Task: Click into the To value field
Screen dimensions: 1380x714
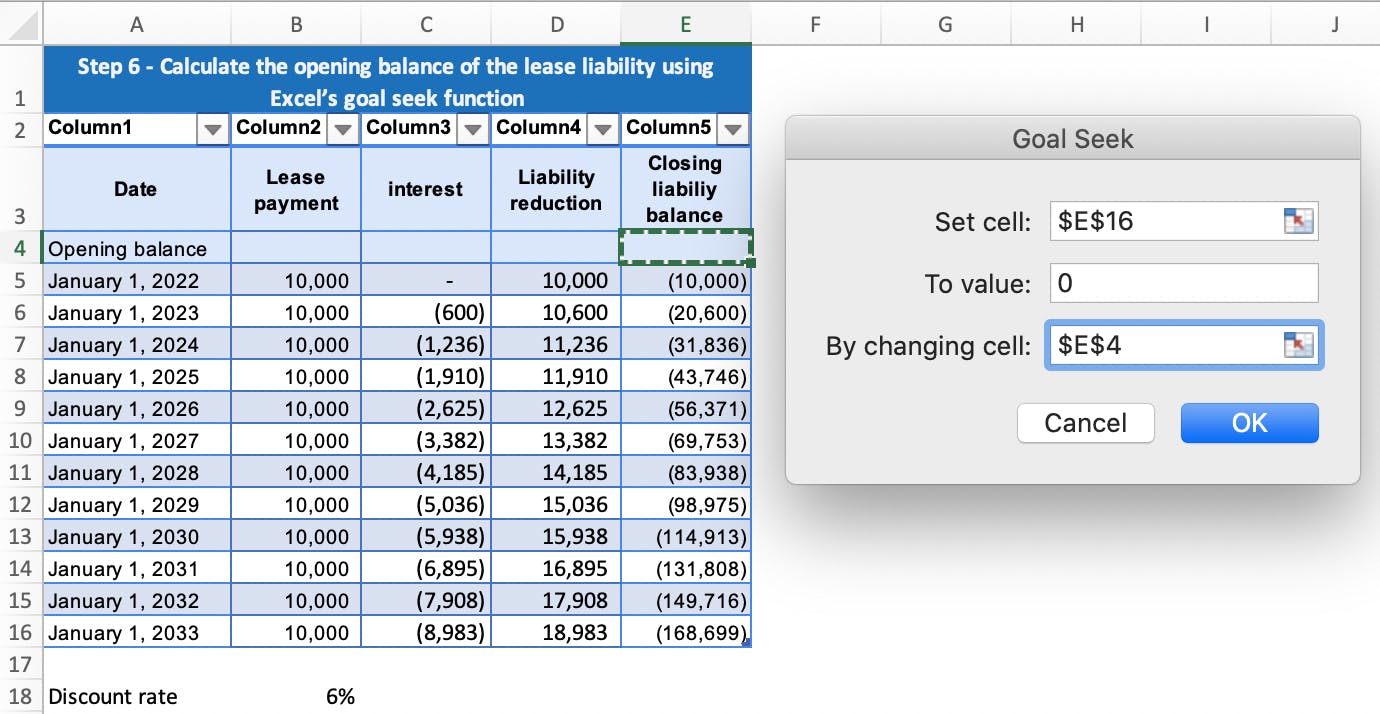Action: [1185, 283]
